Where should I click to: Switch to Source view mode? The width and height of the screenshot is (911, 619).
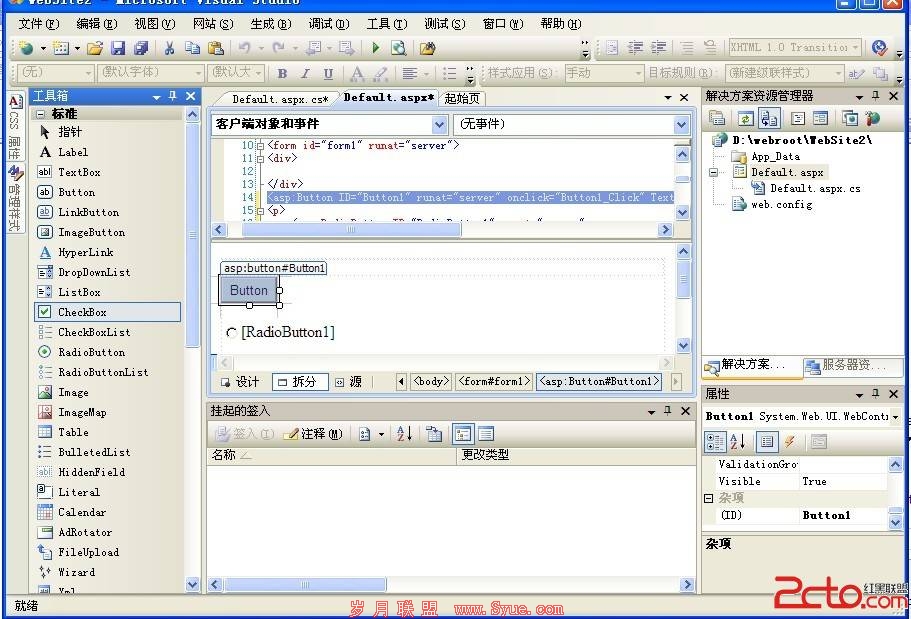click(348, 382)
